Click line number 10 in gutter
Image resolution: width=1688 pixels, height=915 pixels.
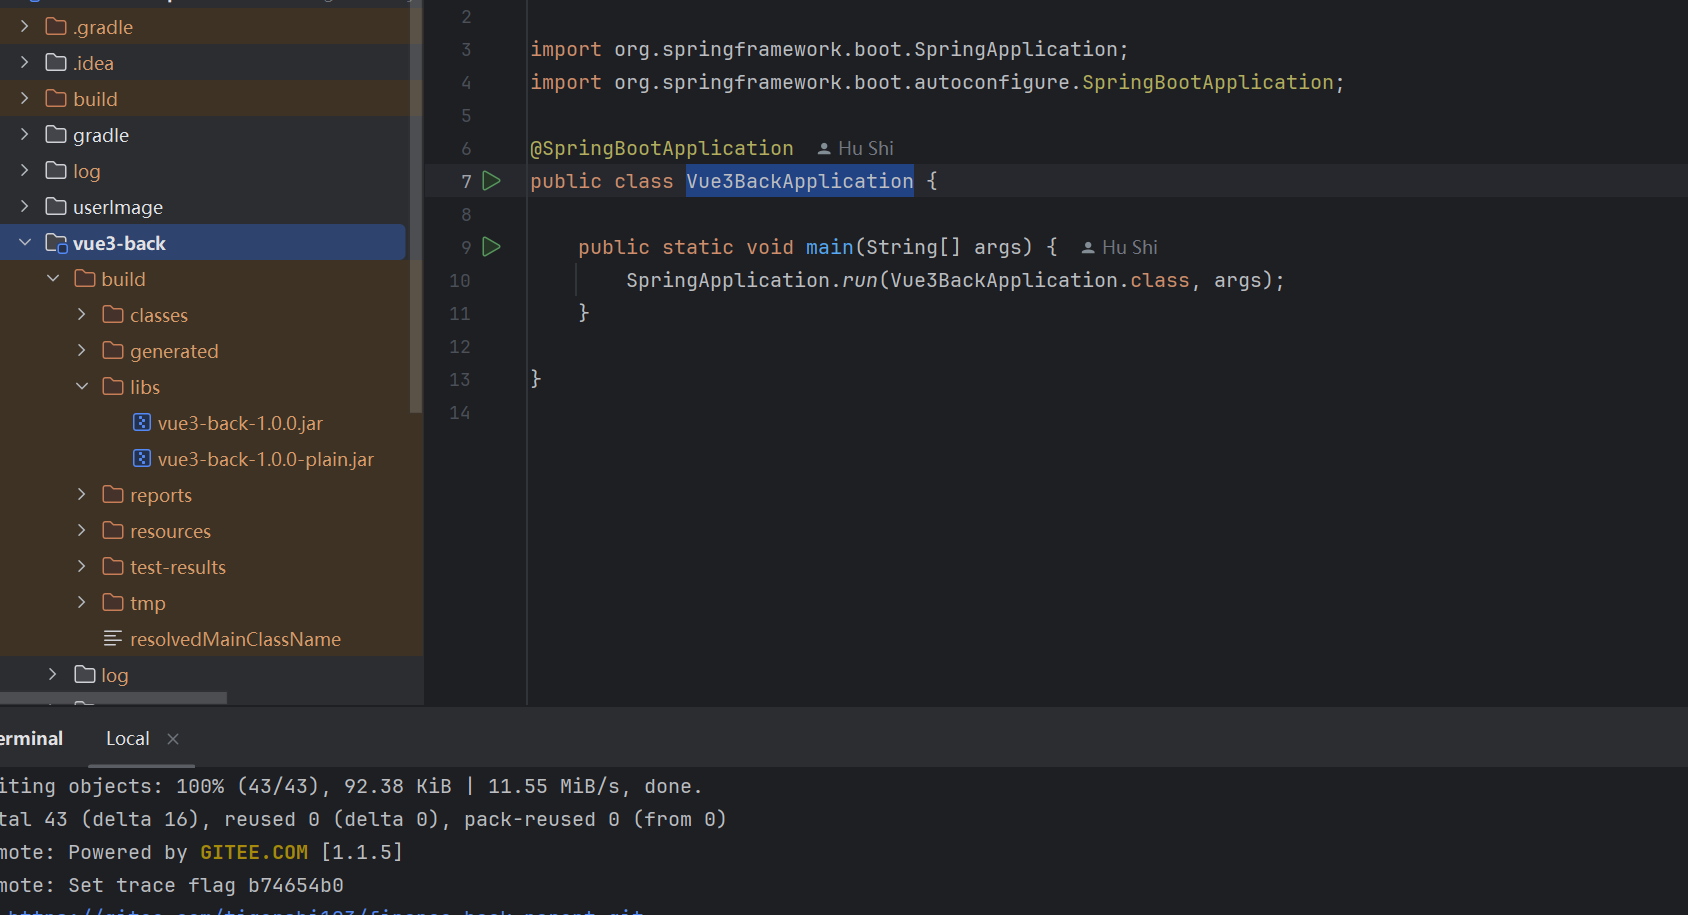point(460,281)
